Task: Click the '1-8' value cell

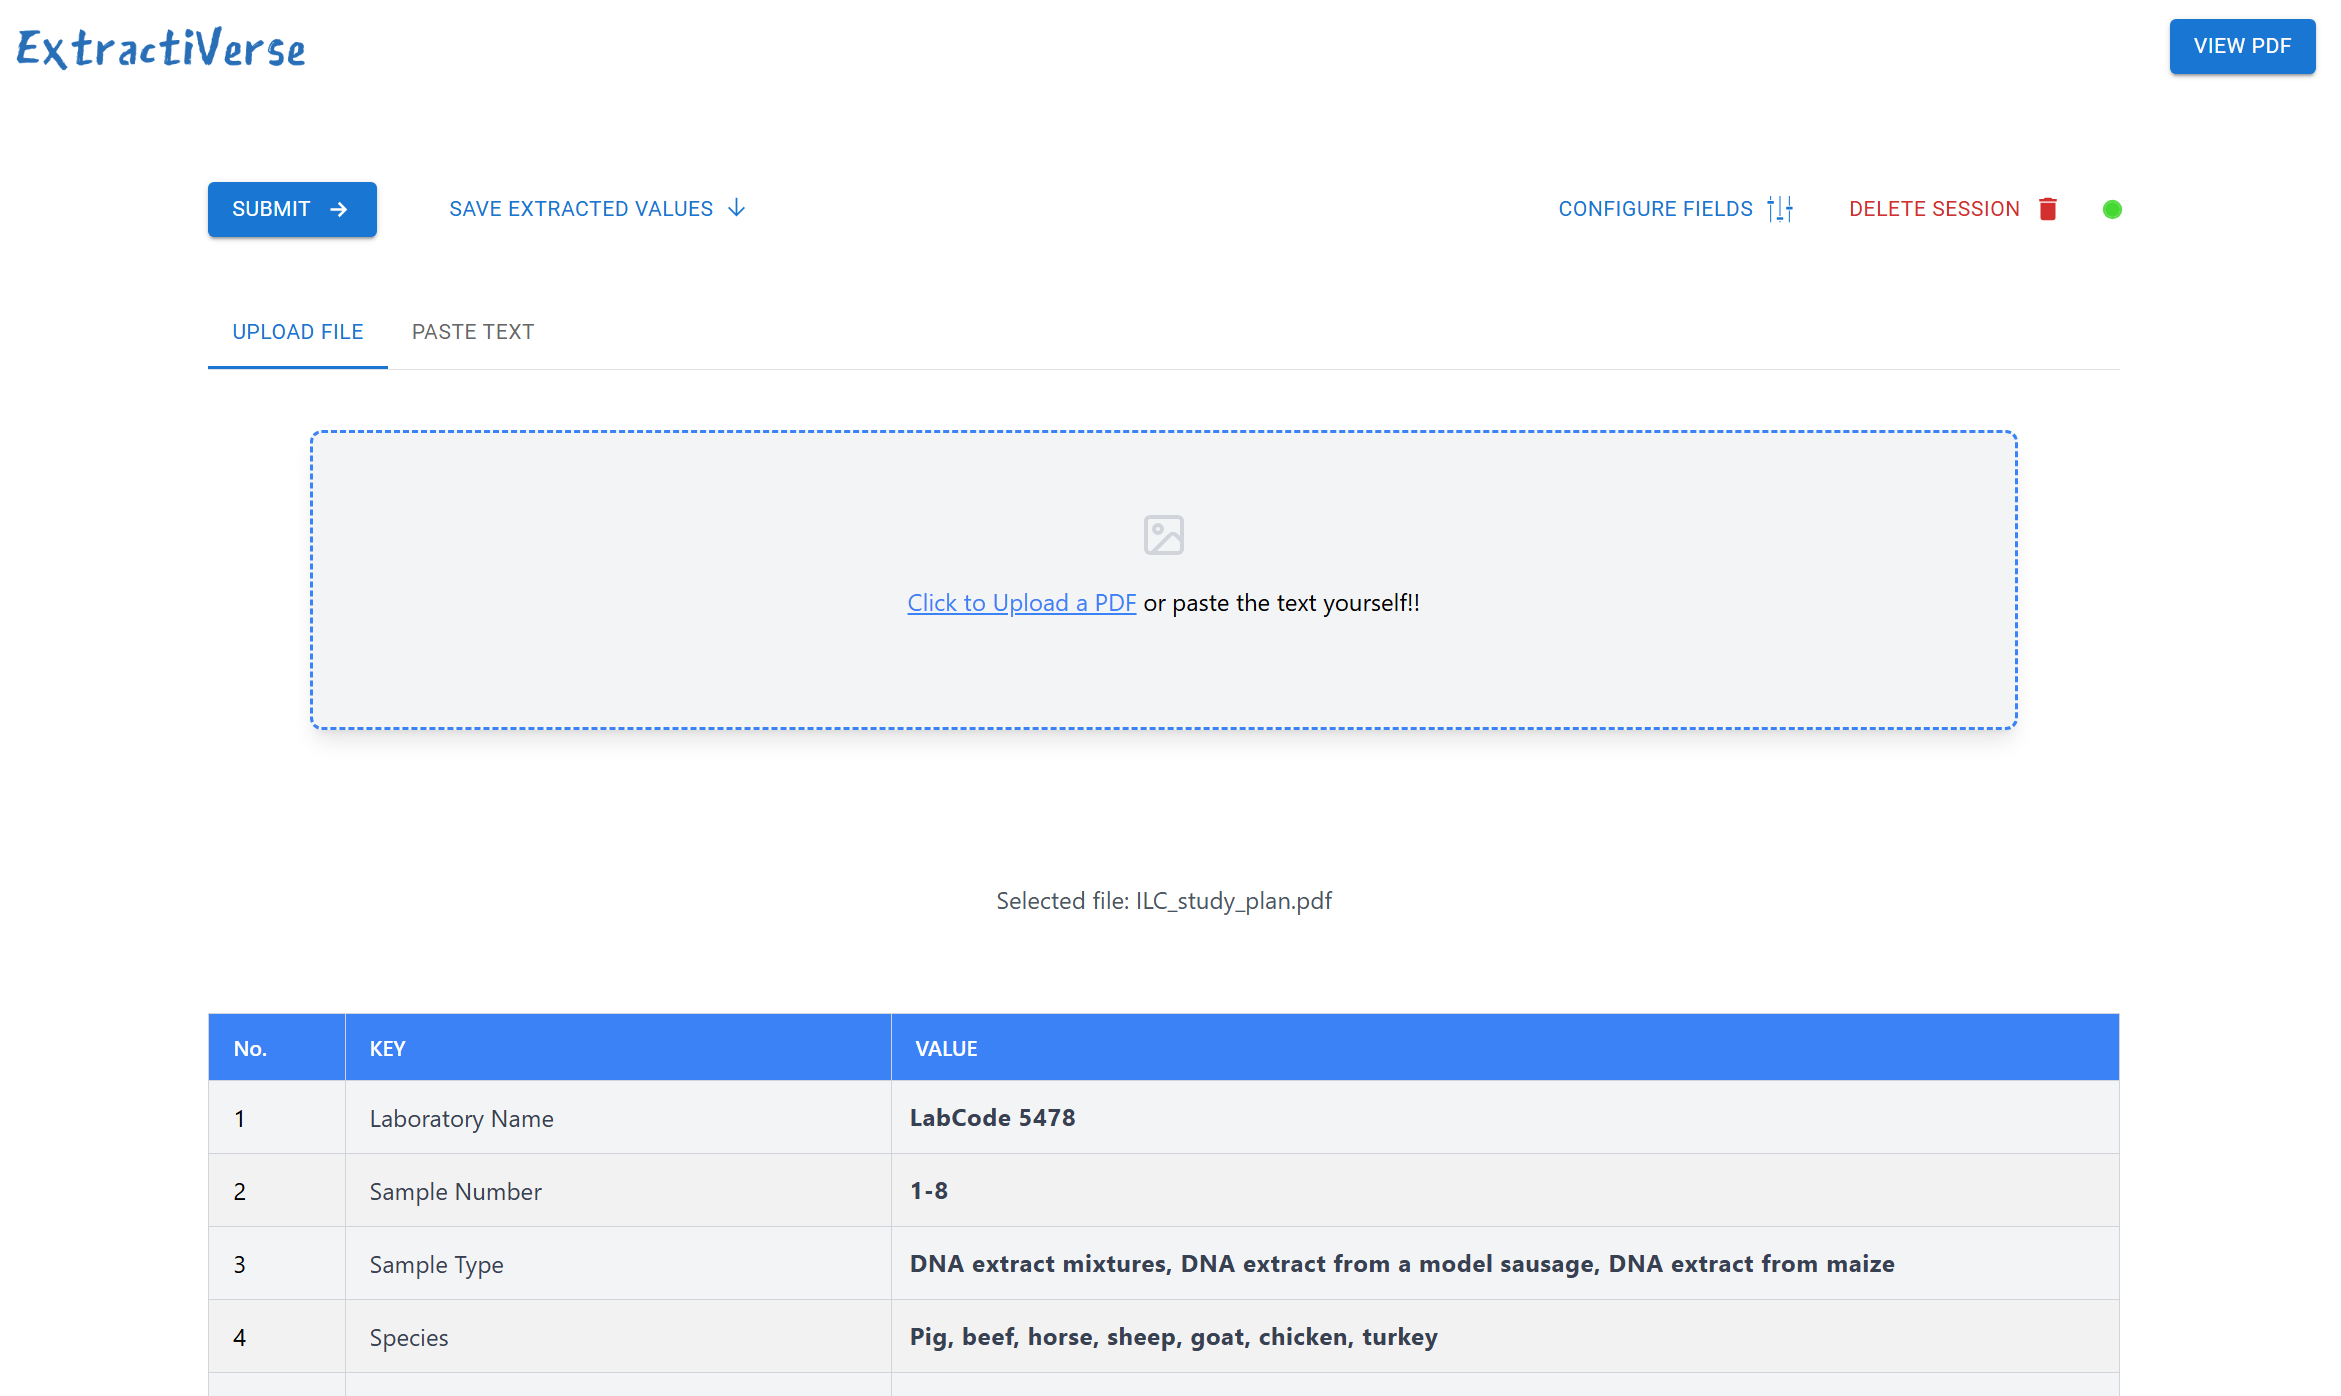Action: click(x=1505, y=1191)
